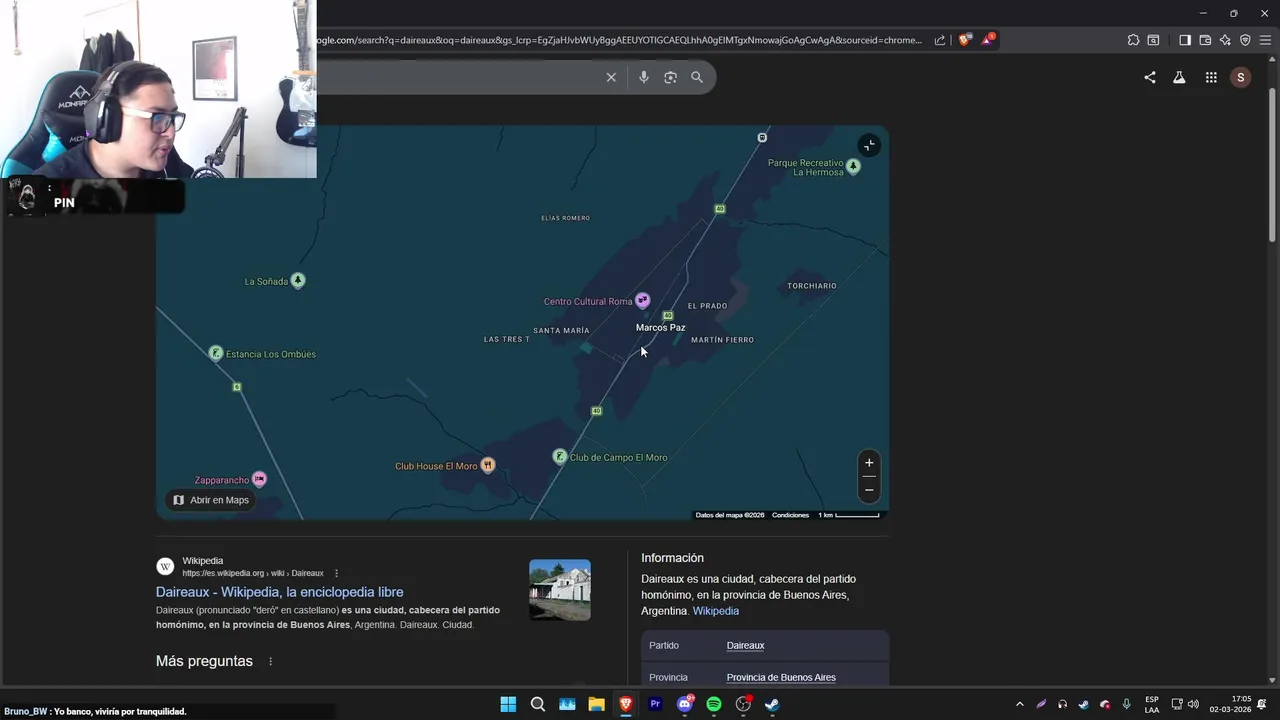Click Estancia Los Ombúes marker

pyautogui.click(x=215, y=353)
